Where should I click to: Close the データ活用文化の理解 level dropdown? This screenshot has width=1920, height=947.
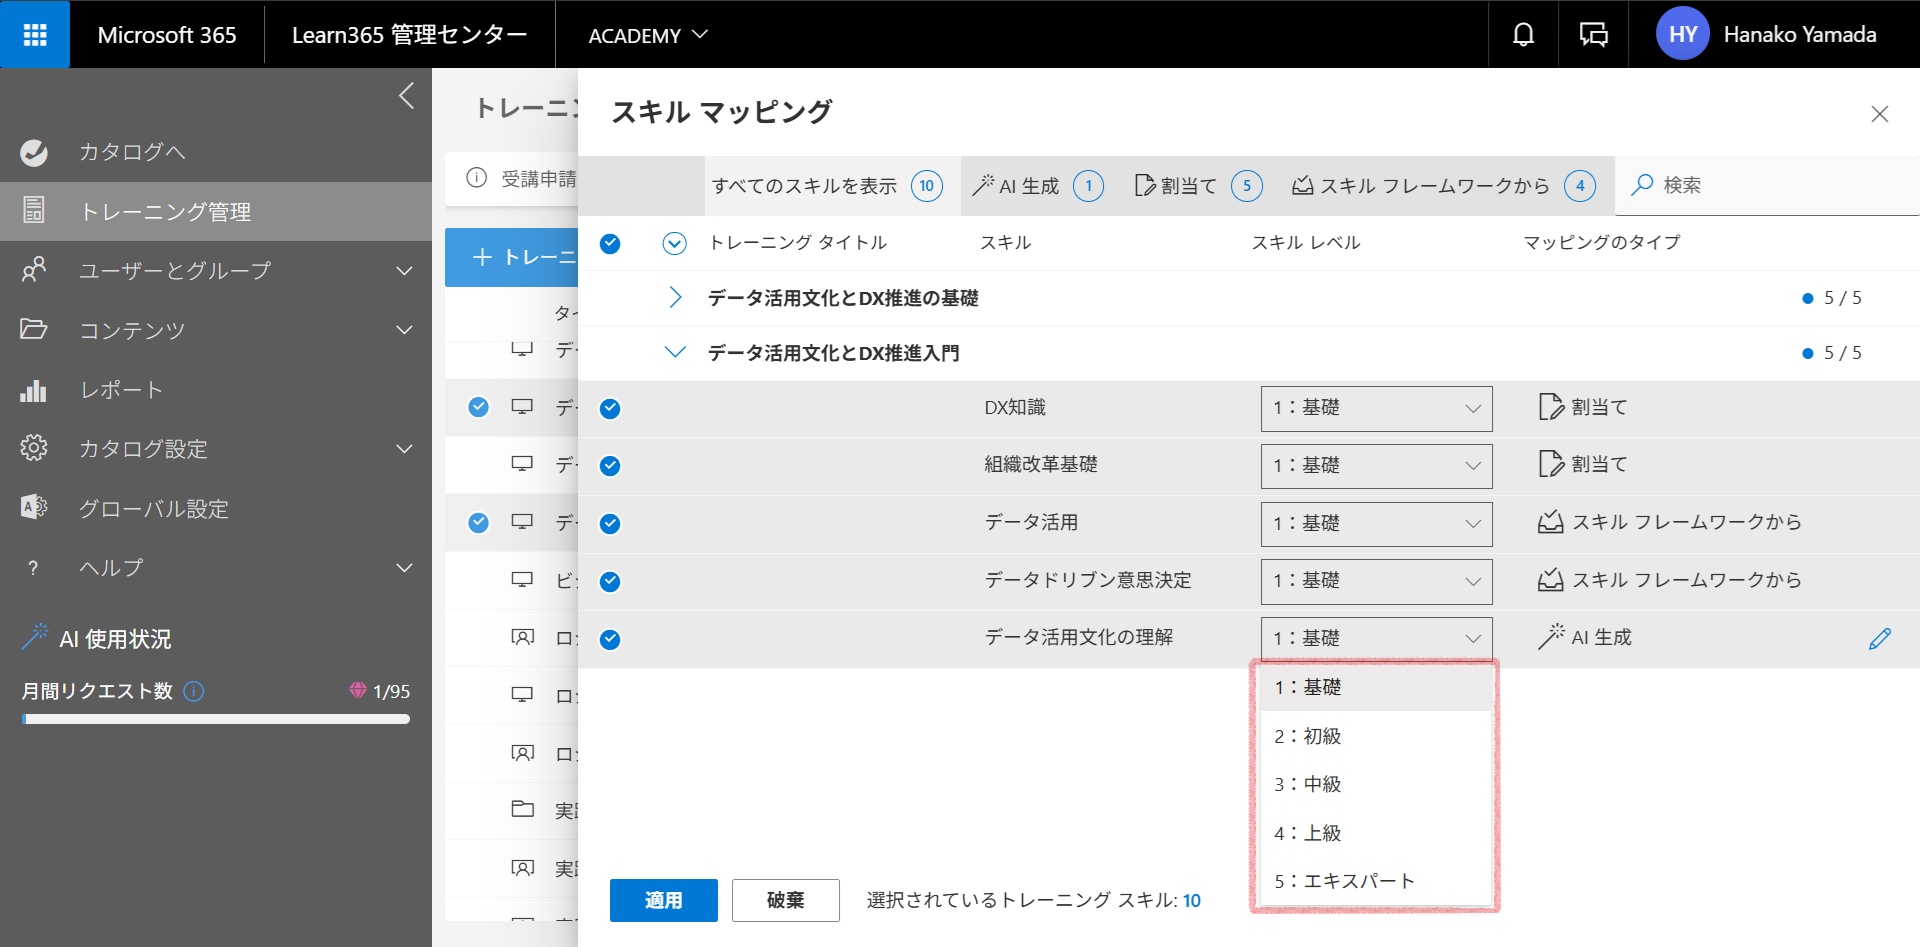(x=1377, y=638)
